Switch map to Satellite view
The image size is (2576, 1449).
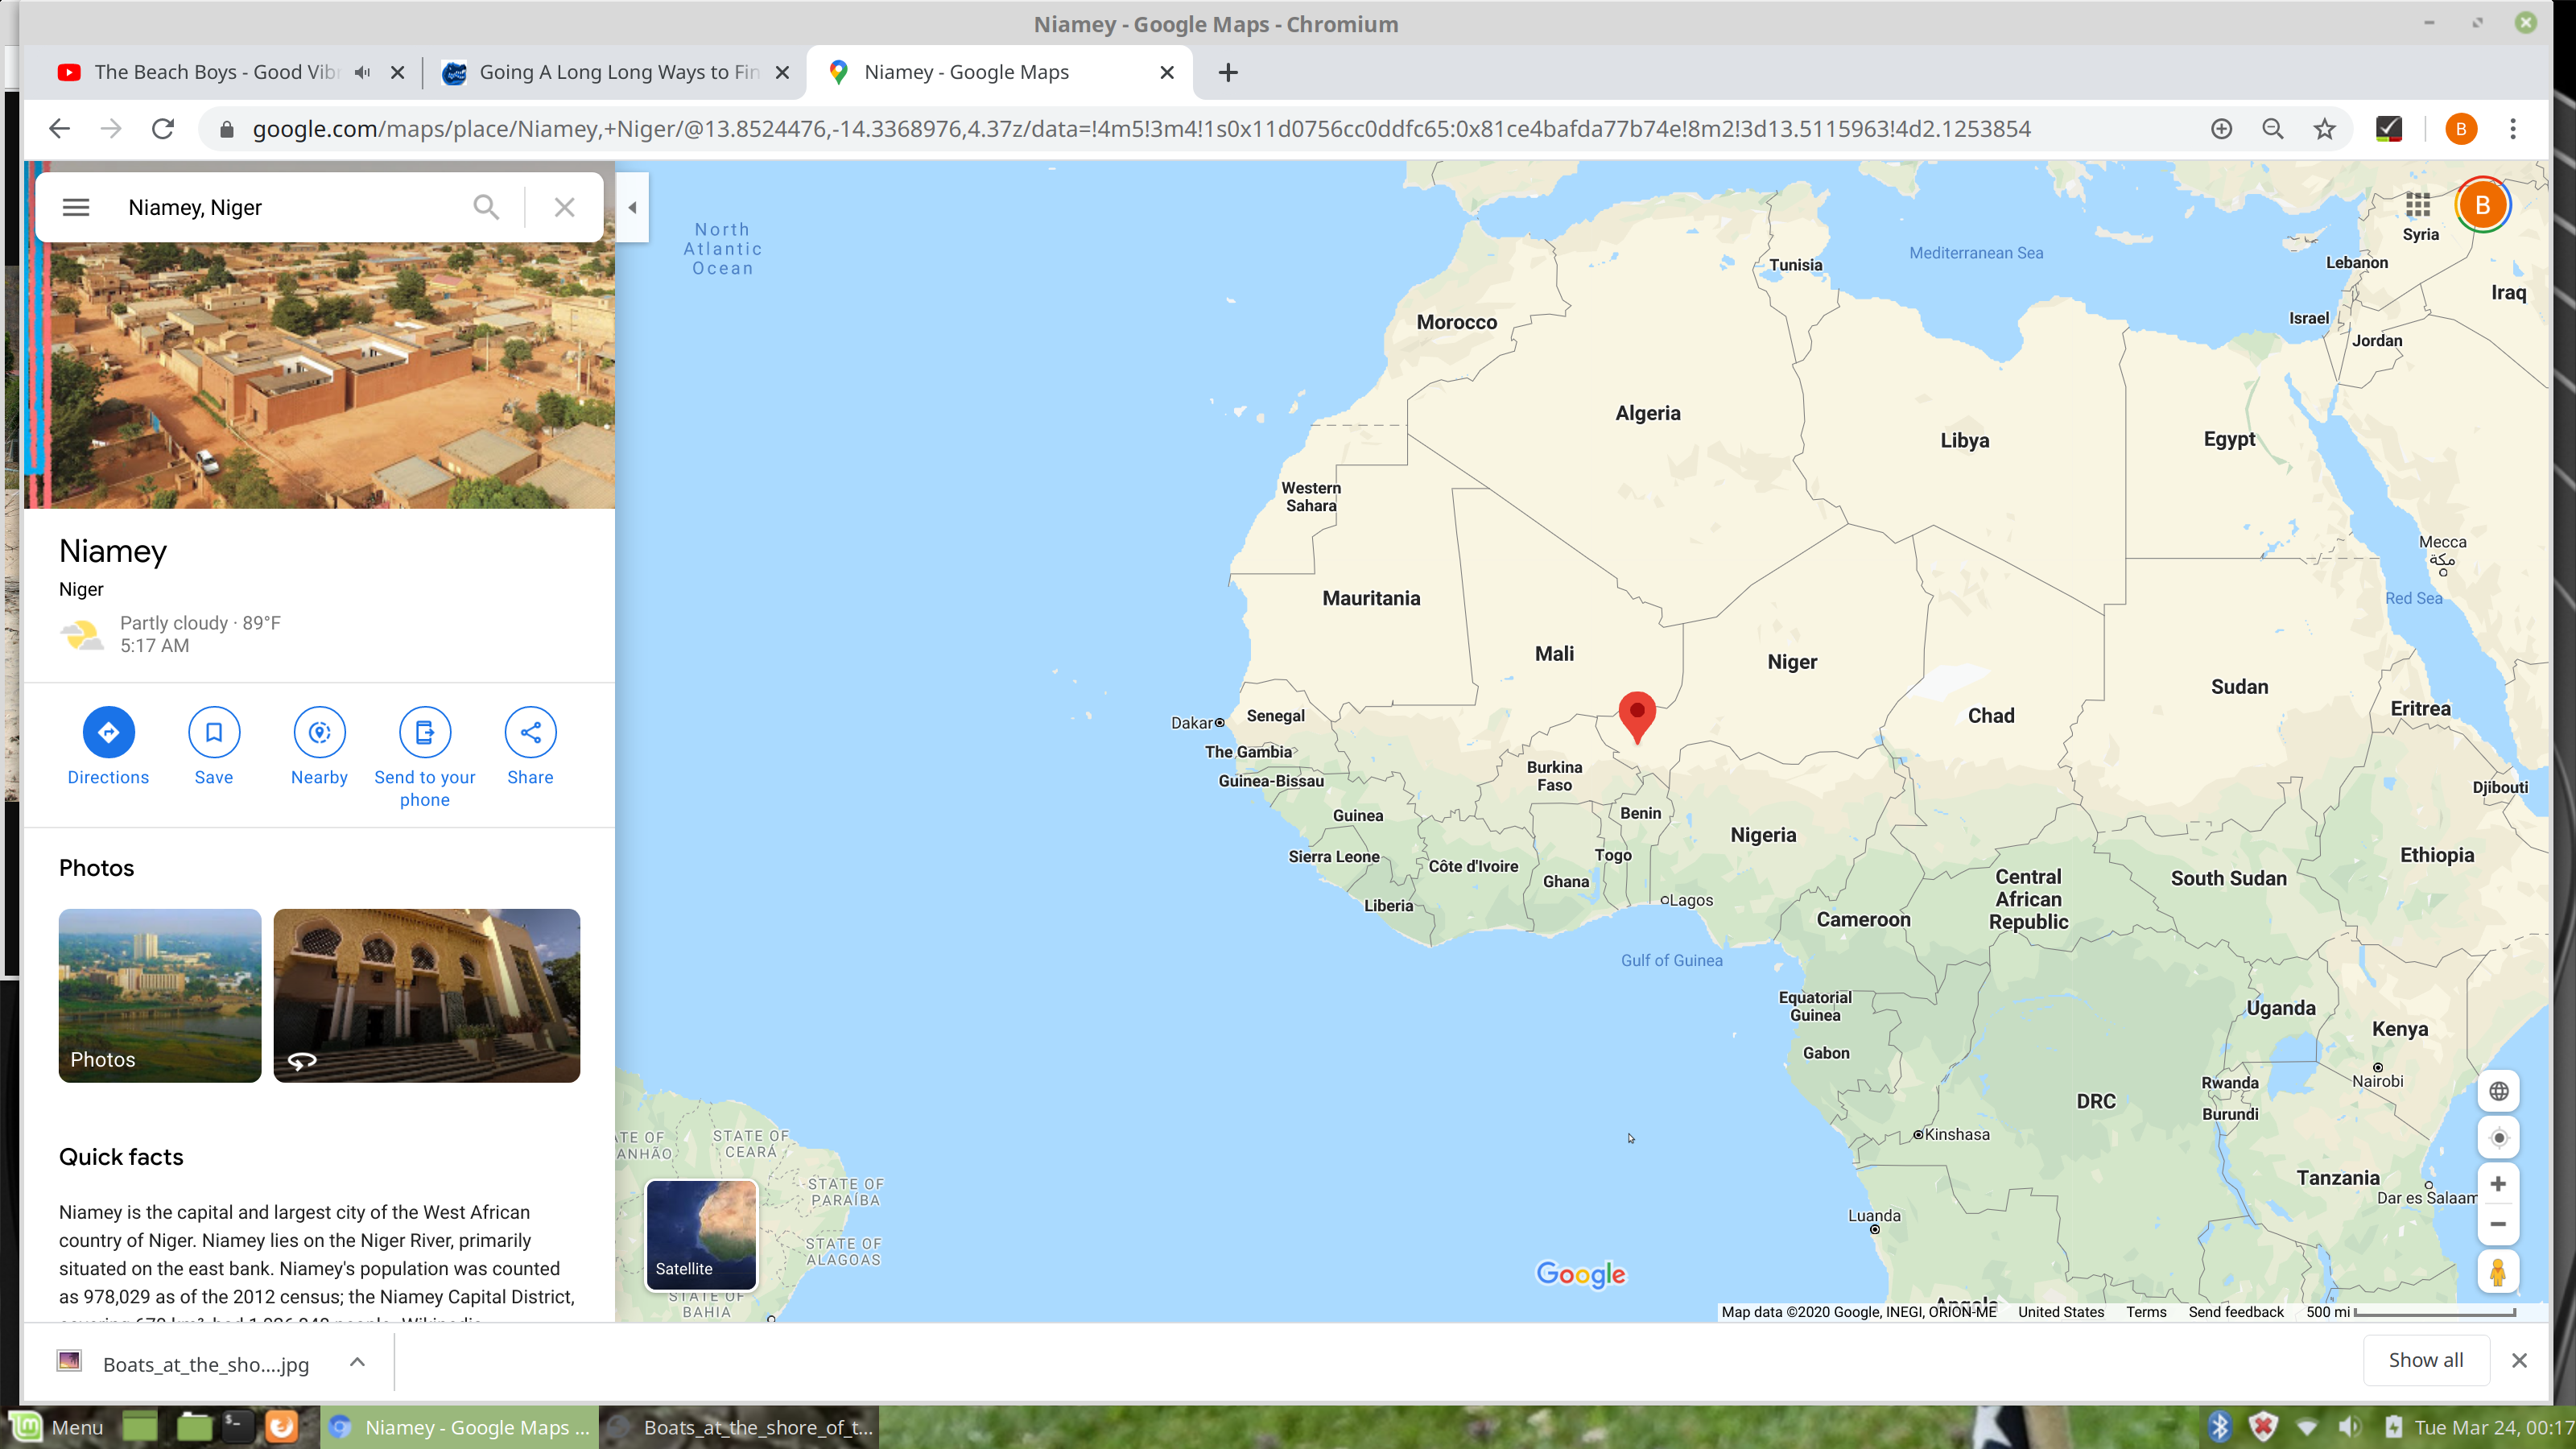702,1235
